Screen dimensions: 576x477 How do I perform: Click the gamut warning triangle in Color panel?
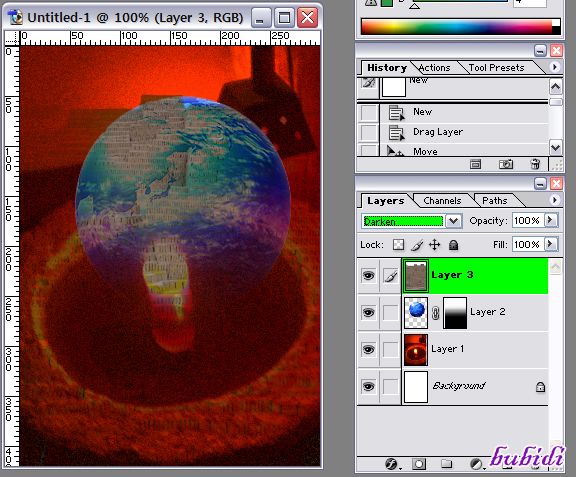coord(371,2)
